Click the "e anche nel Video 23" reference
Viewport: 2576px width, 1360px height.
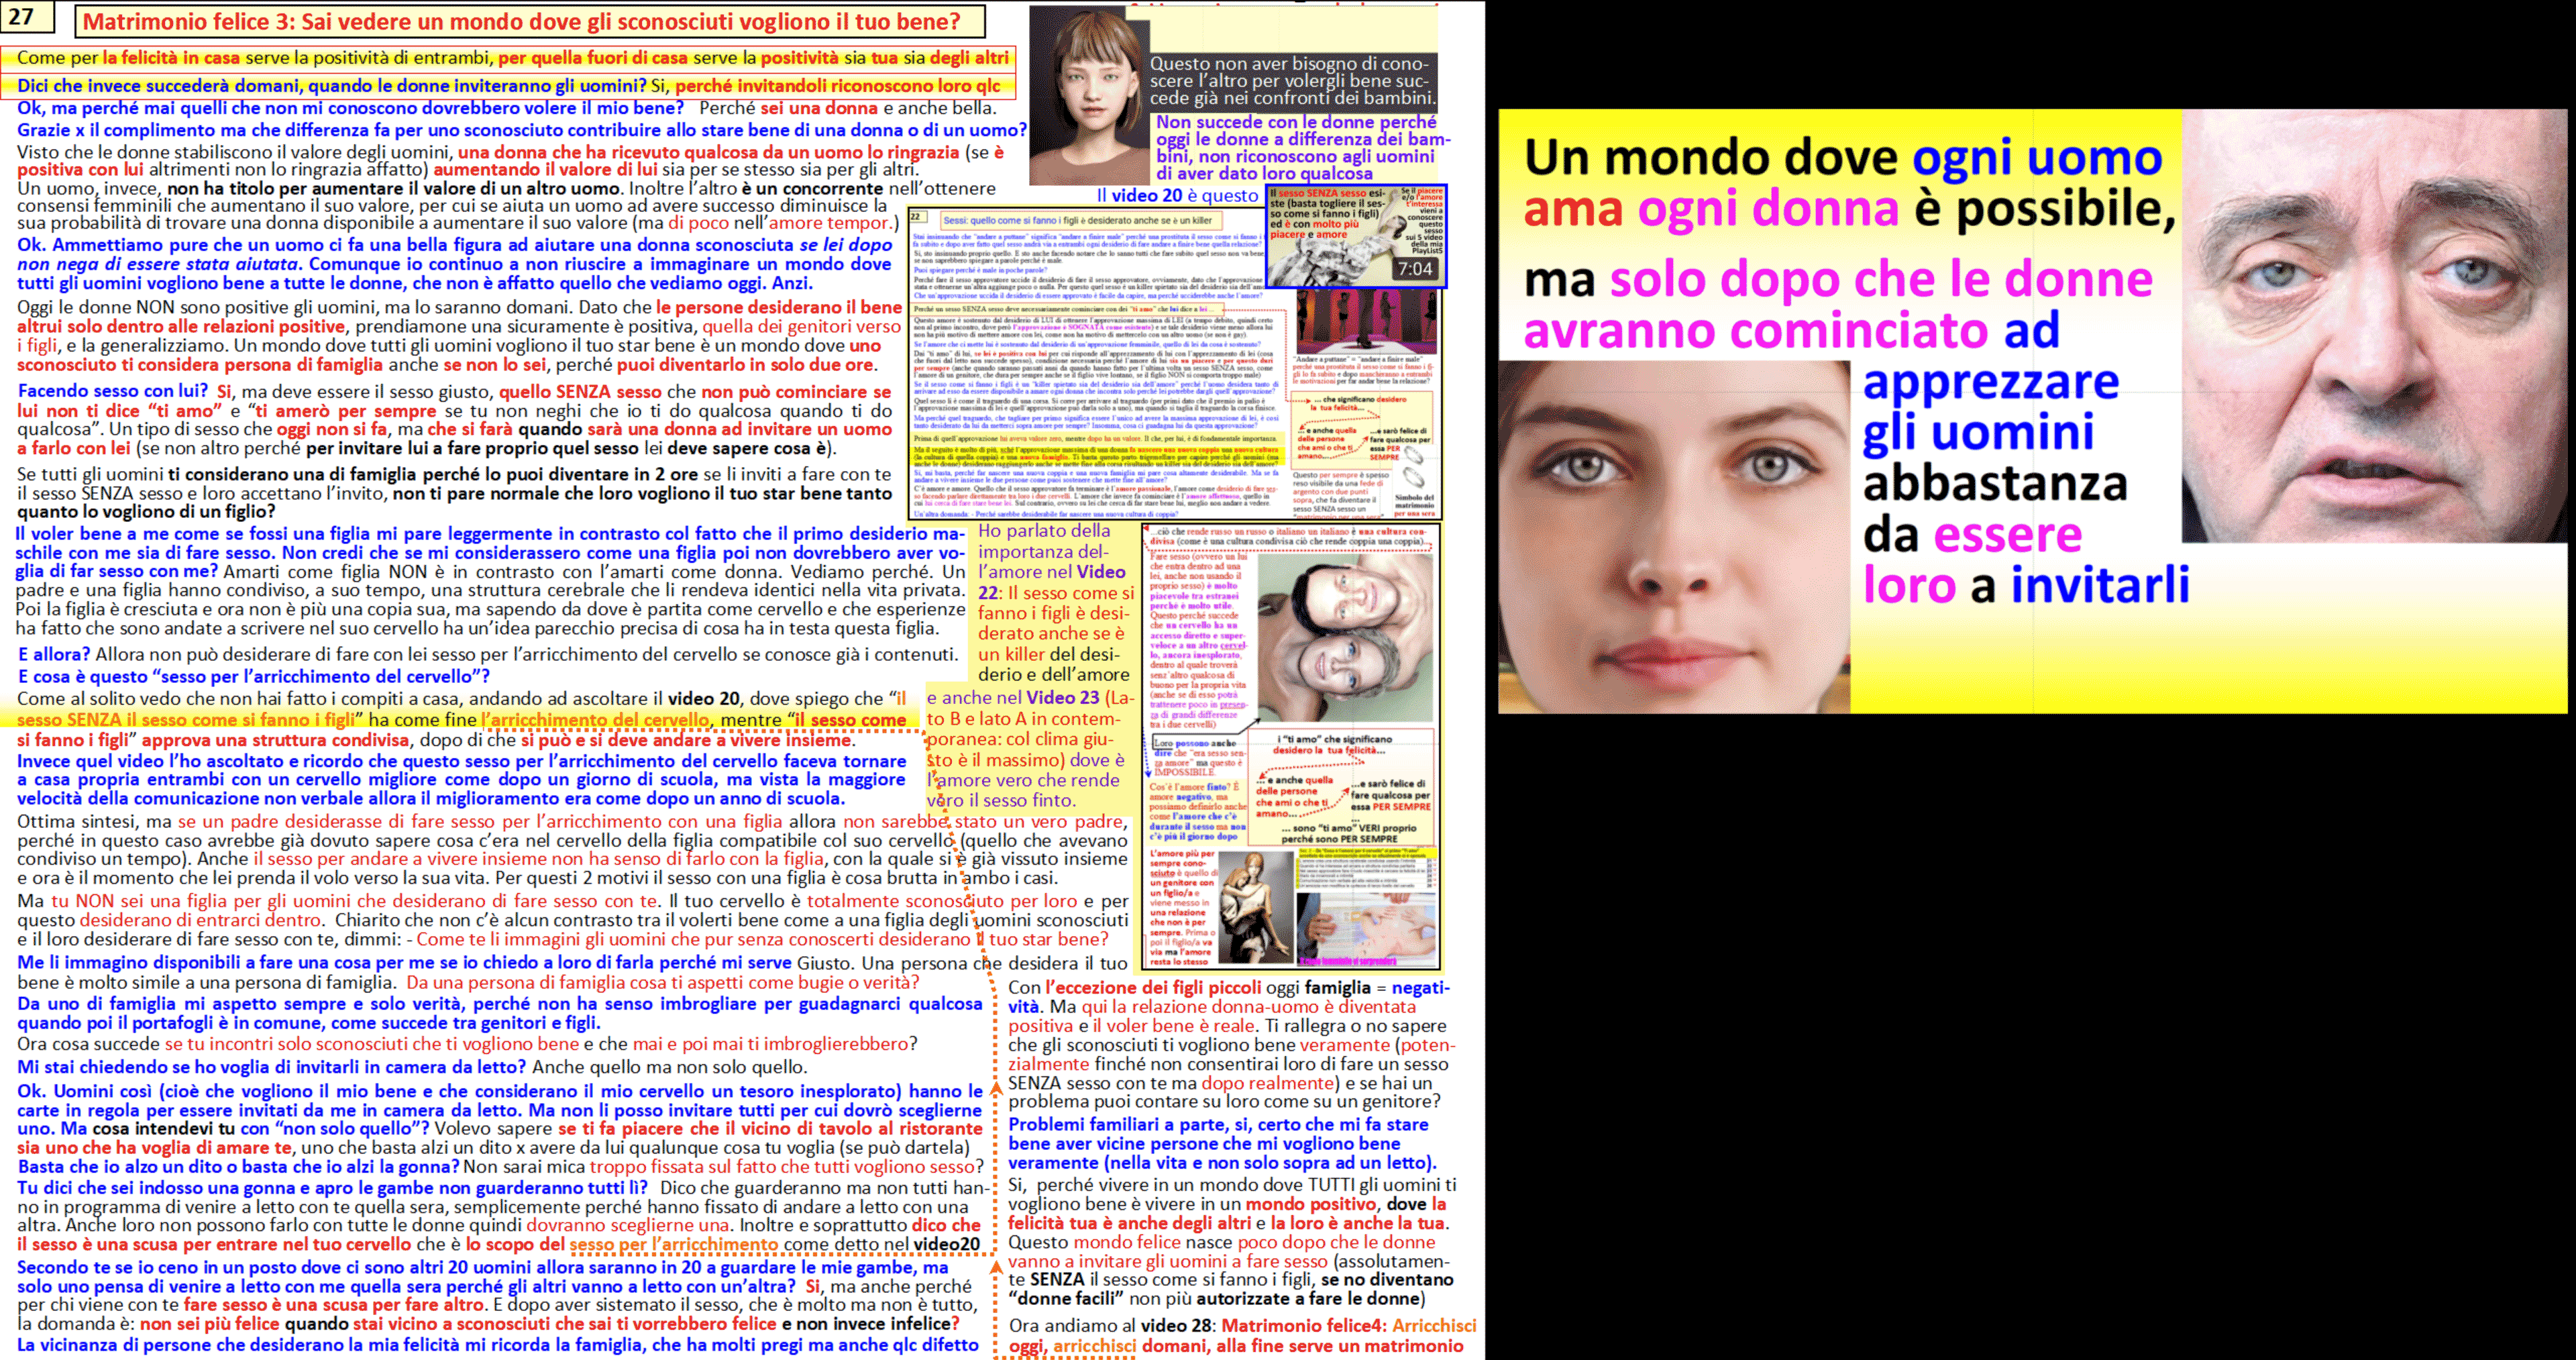(1030, 698)
